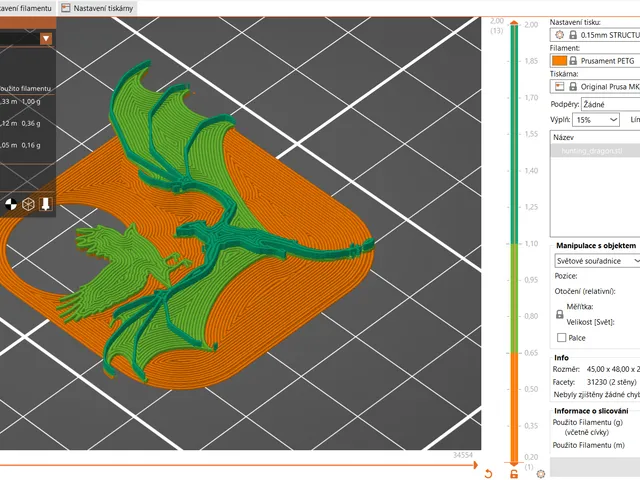The height and width of the screenshot is (480, 640).
Task: Expand the legend view type dropdown arrow
Action: pyautogui.click(x=46, y=38)
